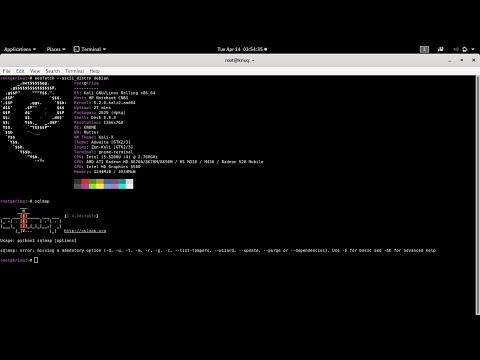Click the terminal cursor at the prompt
Screen dimensions: 480x360
click(x=36, y=260)
